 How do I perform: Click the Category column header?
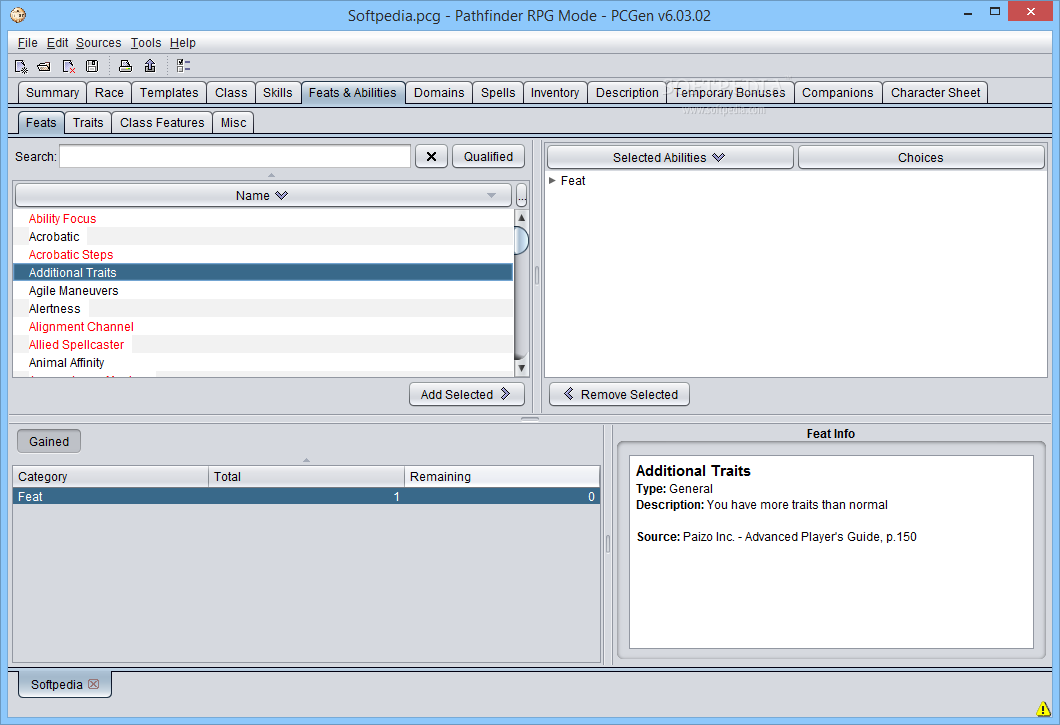(x=111, y=476)
